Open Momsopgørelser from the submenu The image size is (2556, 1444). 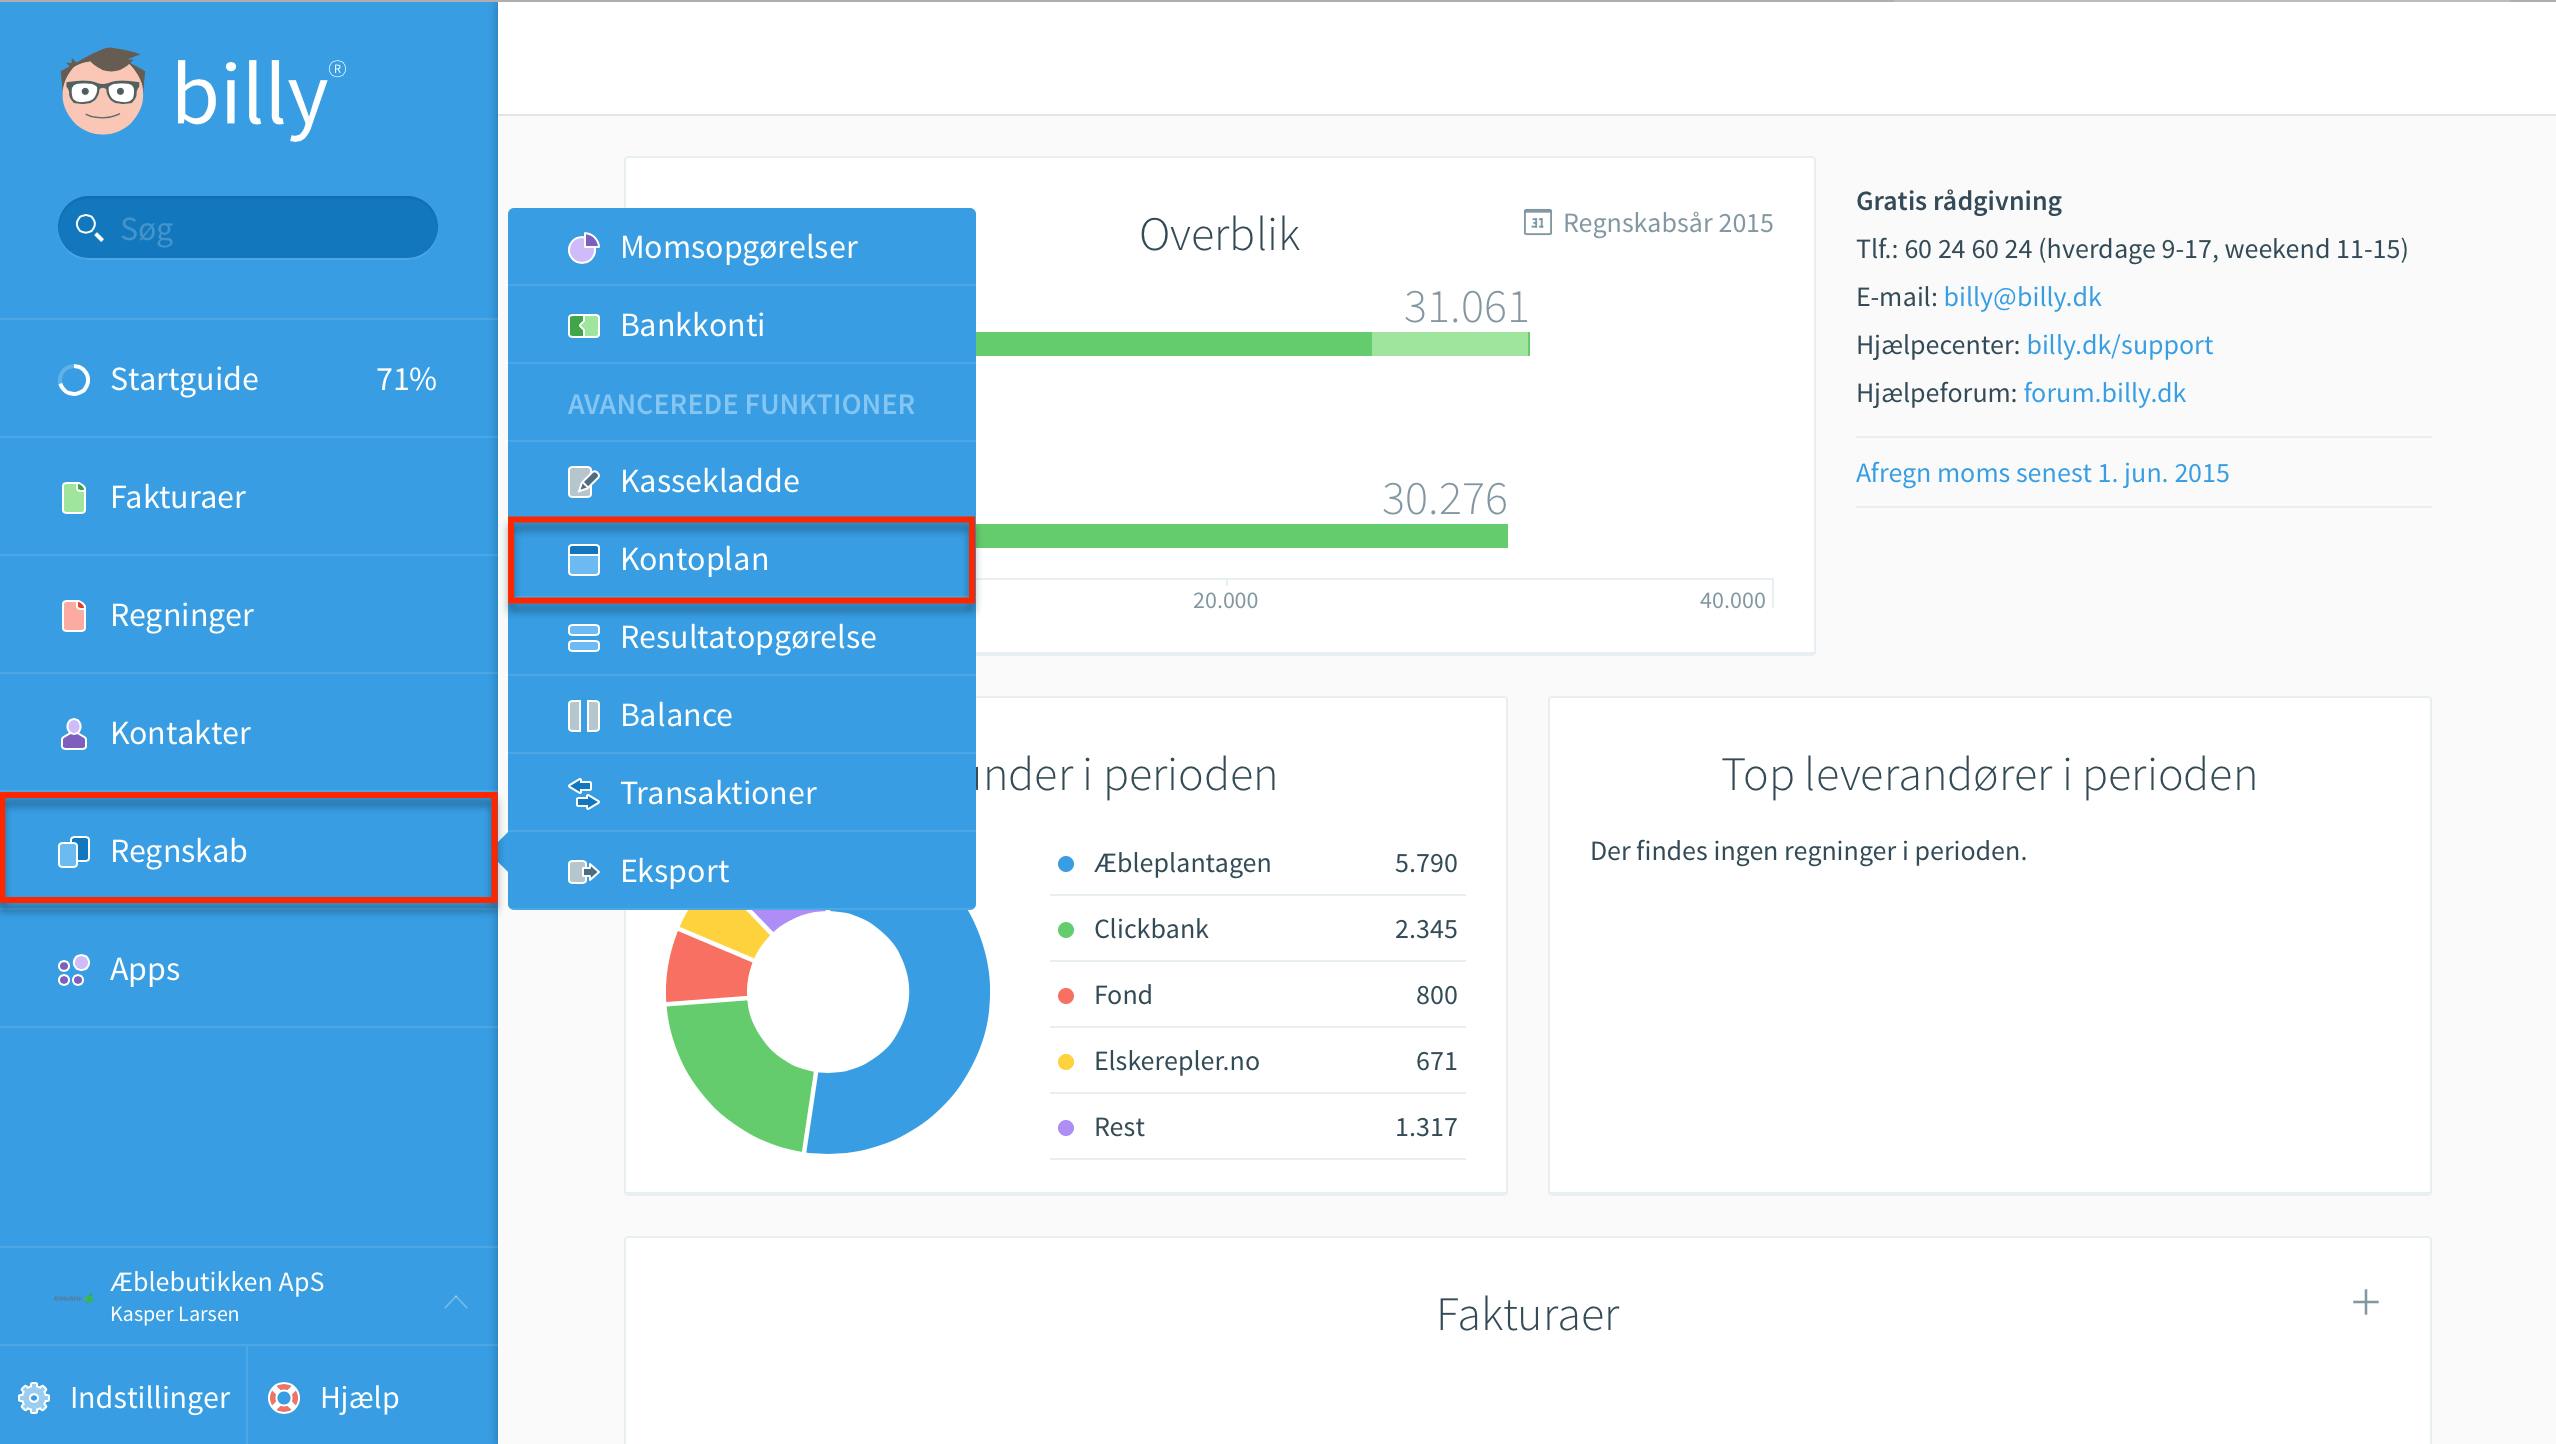(x=742, y=247)
